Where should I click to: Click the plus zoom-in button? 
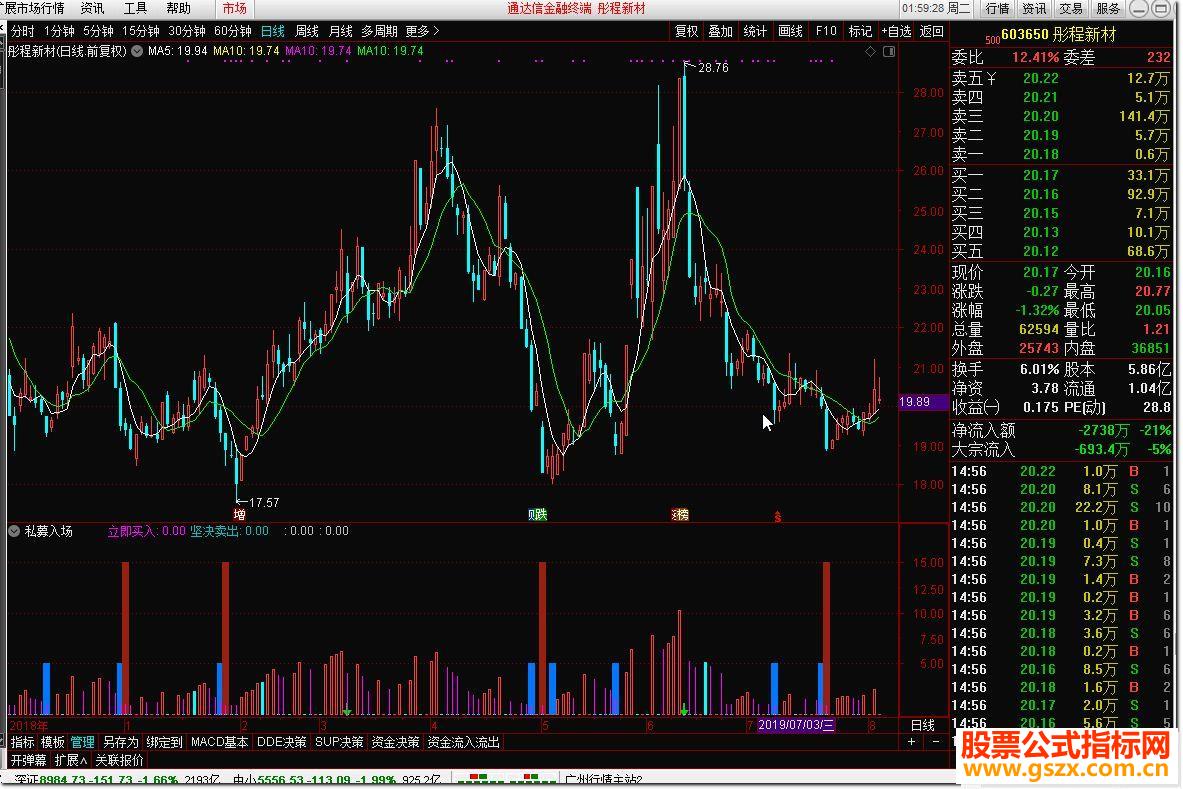pyautogui.click(x=911, y=741)
